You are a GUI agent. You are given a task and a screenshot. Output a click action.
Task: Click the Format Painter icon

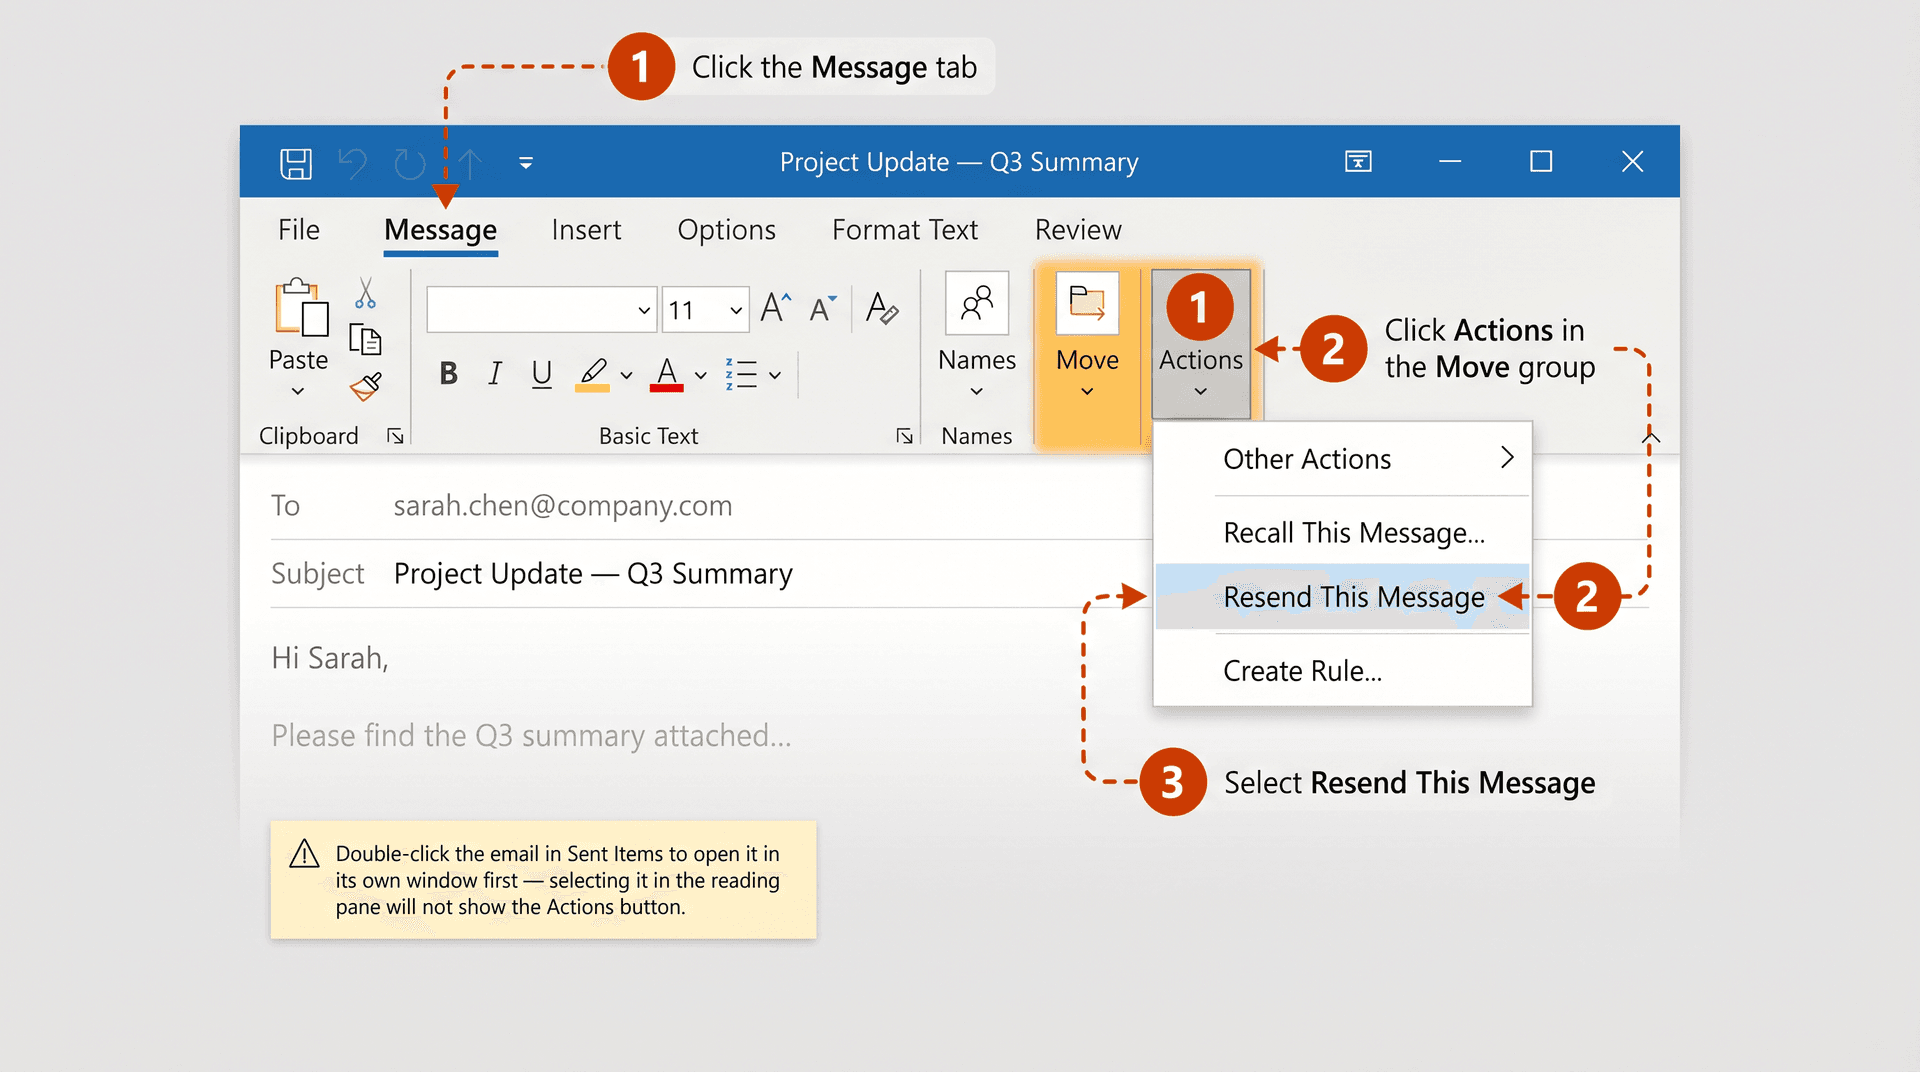(x=366, y=386)
